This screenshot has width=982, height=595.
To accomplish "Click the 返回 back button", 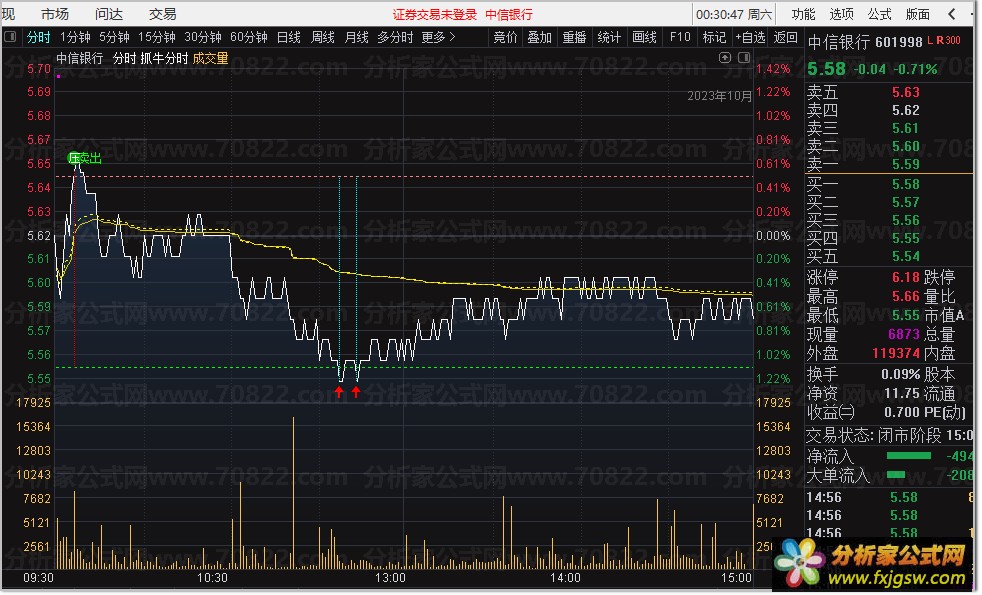I will pyautogui.click(x=785, y=37).
